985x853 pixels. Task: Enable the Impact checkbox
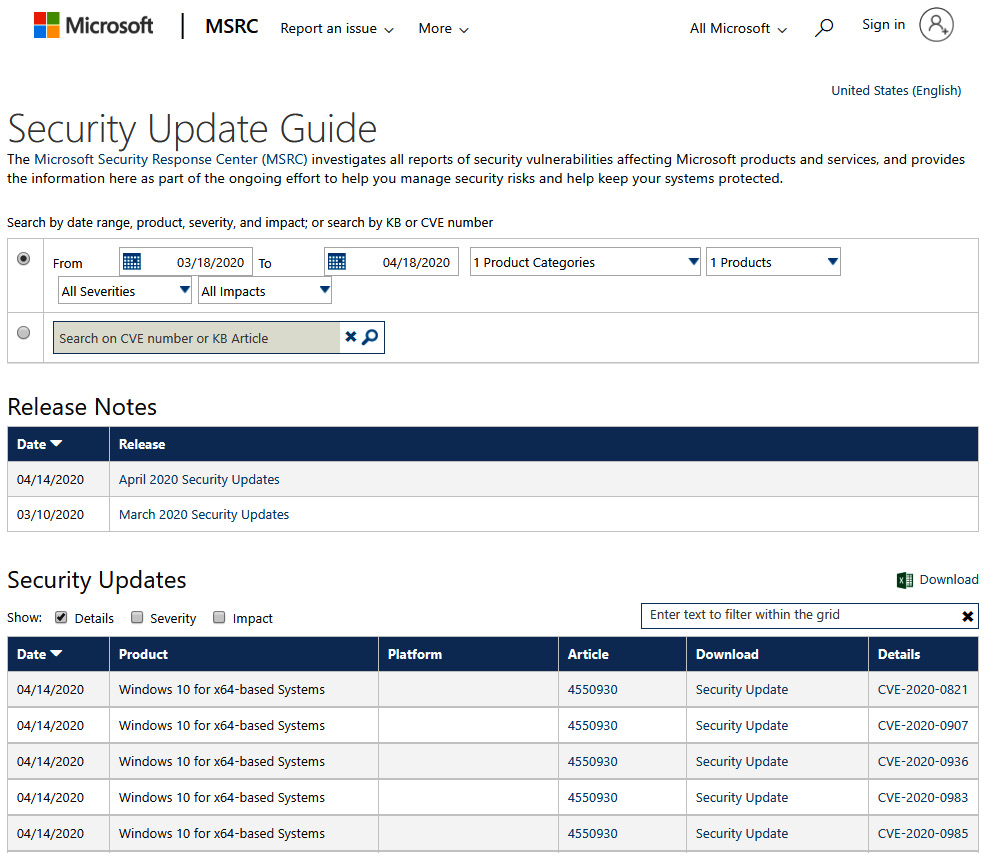click(x=219, y=618)
